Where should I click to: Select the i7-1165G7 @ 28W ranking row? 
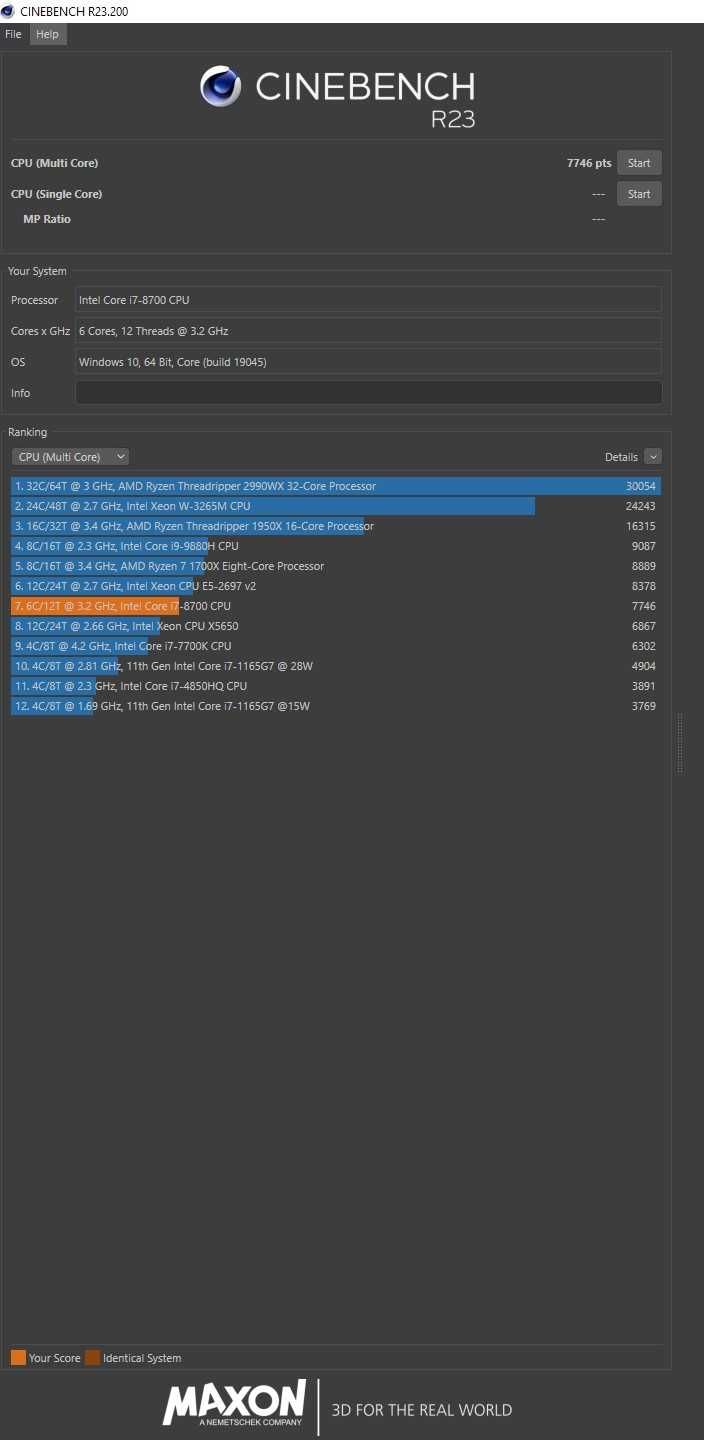[336, 666]
